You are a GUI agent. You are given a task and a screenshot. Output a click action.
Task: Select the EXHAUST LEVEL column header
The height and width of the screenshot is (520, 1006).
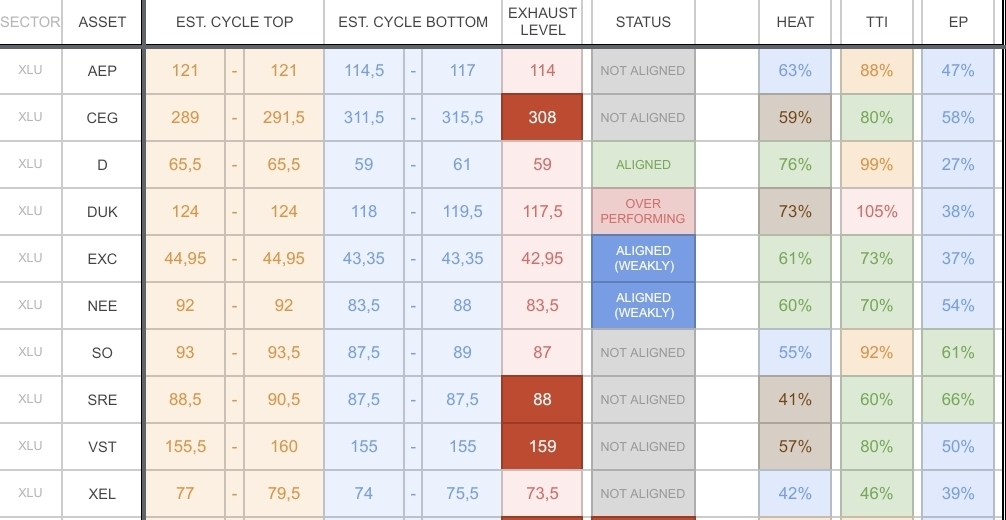pos(542,22)
